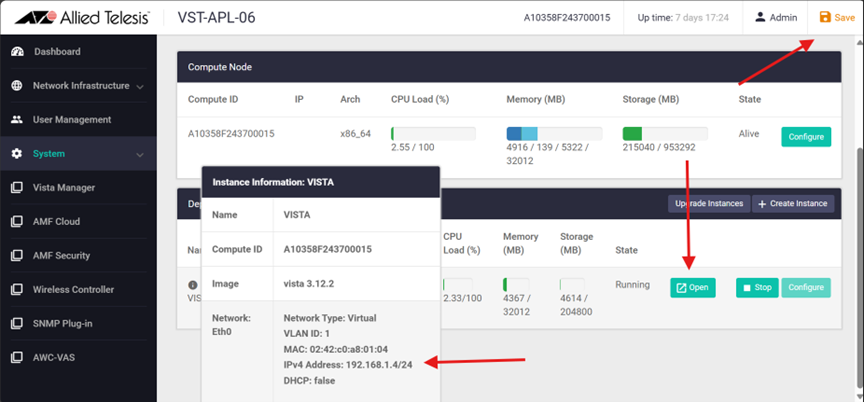The height and width of the screenshot is (402, 864).
Task: Click the VISTA instance storage bar
Action: [x=573, y=285]
